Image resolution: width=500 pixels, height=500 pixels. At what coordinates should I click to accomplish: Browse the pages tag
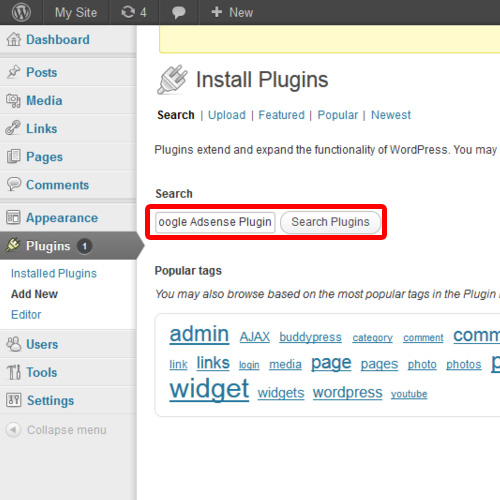[379, 364]
